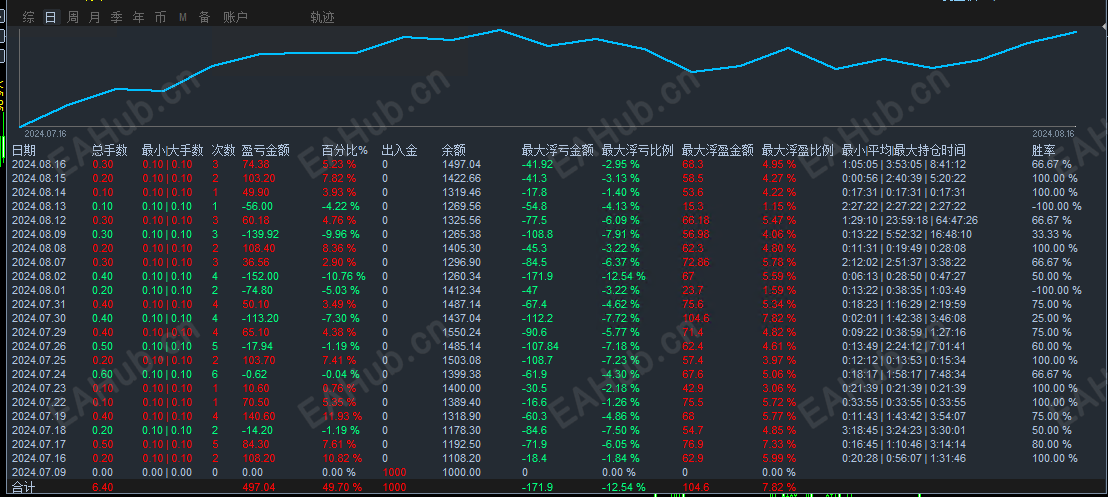
Task: Click win rate 25.00 %
Action: (1051, 318)
